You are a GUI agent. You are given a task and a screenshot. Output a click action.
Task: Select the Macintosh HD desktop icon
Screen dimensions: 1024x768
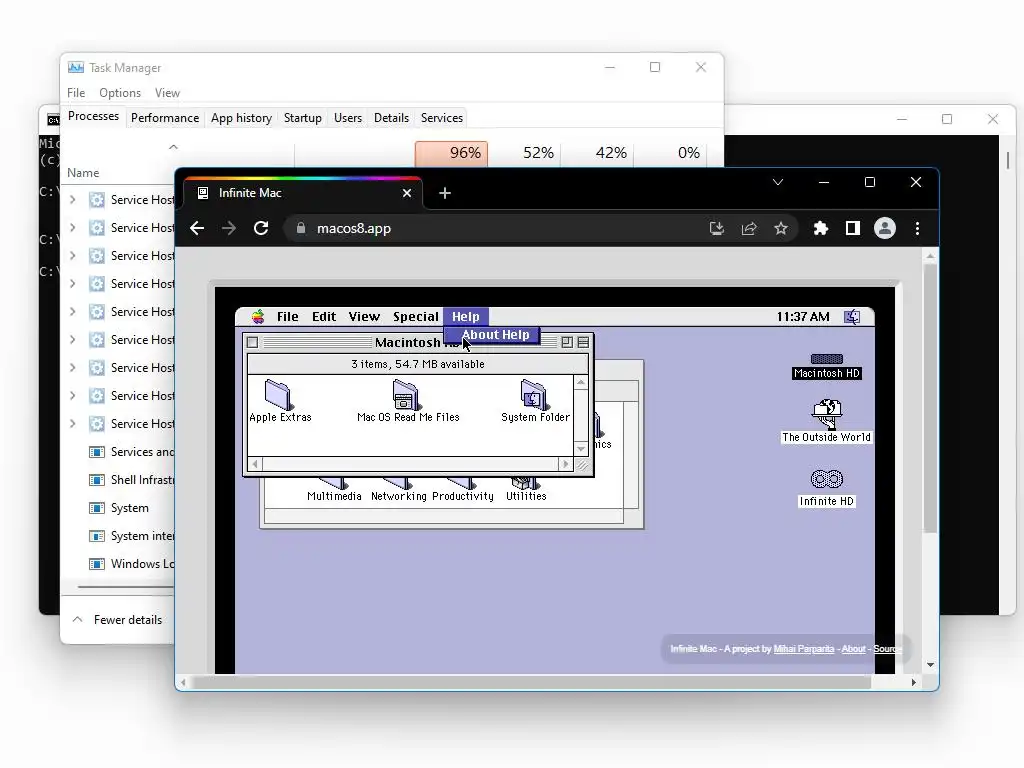[827, 366]
